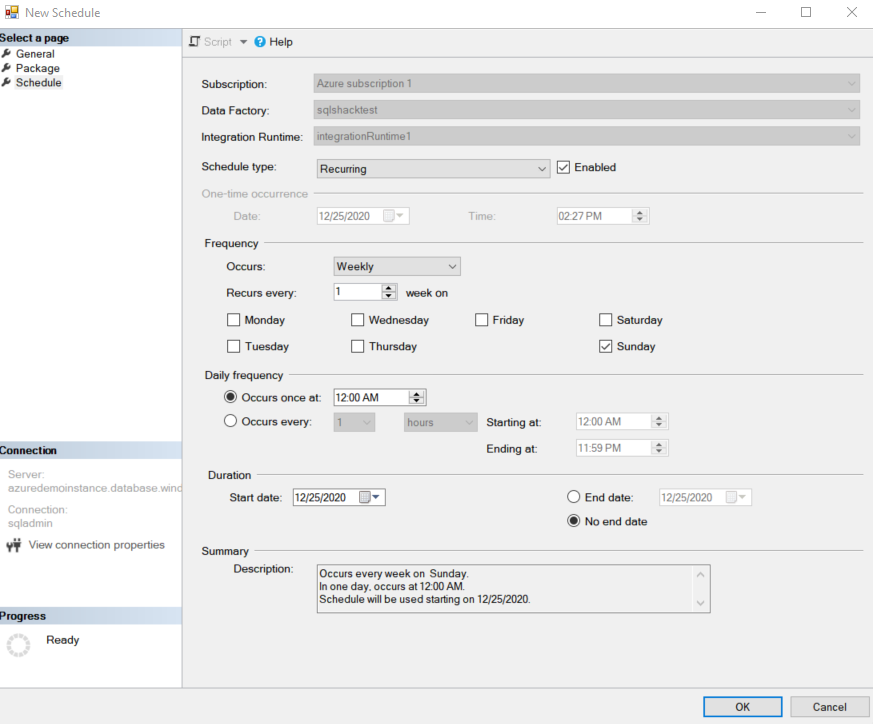Open the Schedule type dropdown
Image resolution: width=873 pixels, height=724 pixels.
tap(541, 169)
